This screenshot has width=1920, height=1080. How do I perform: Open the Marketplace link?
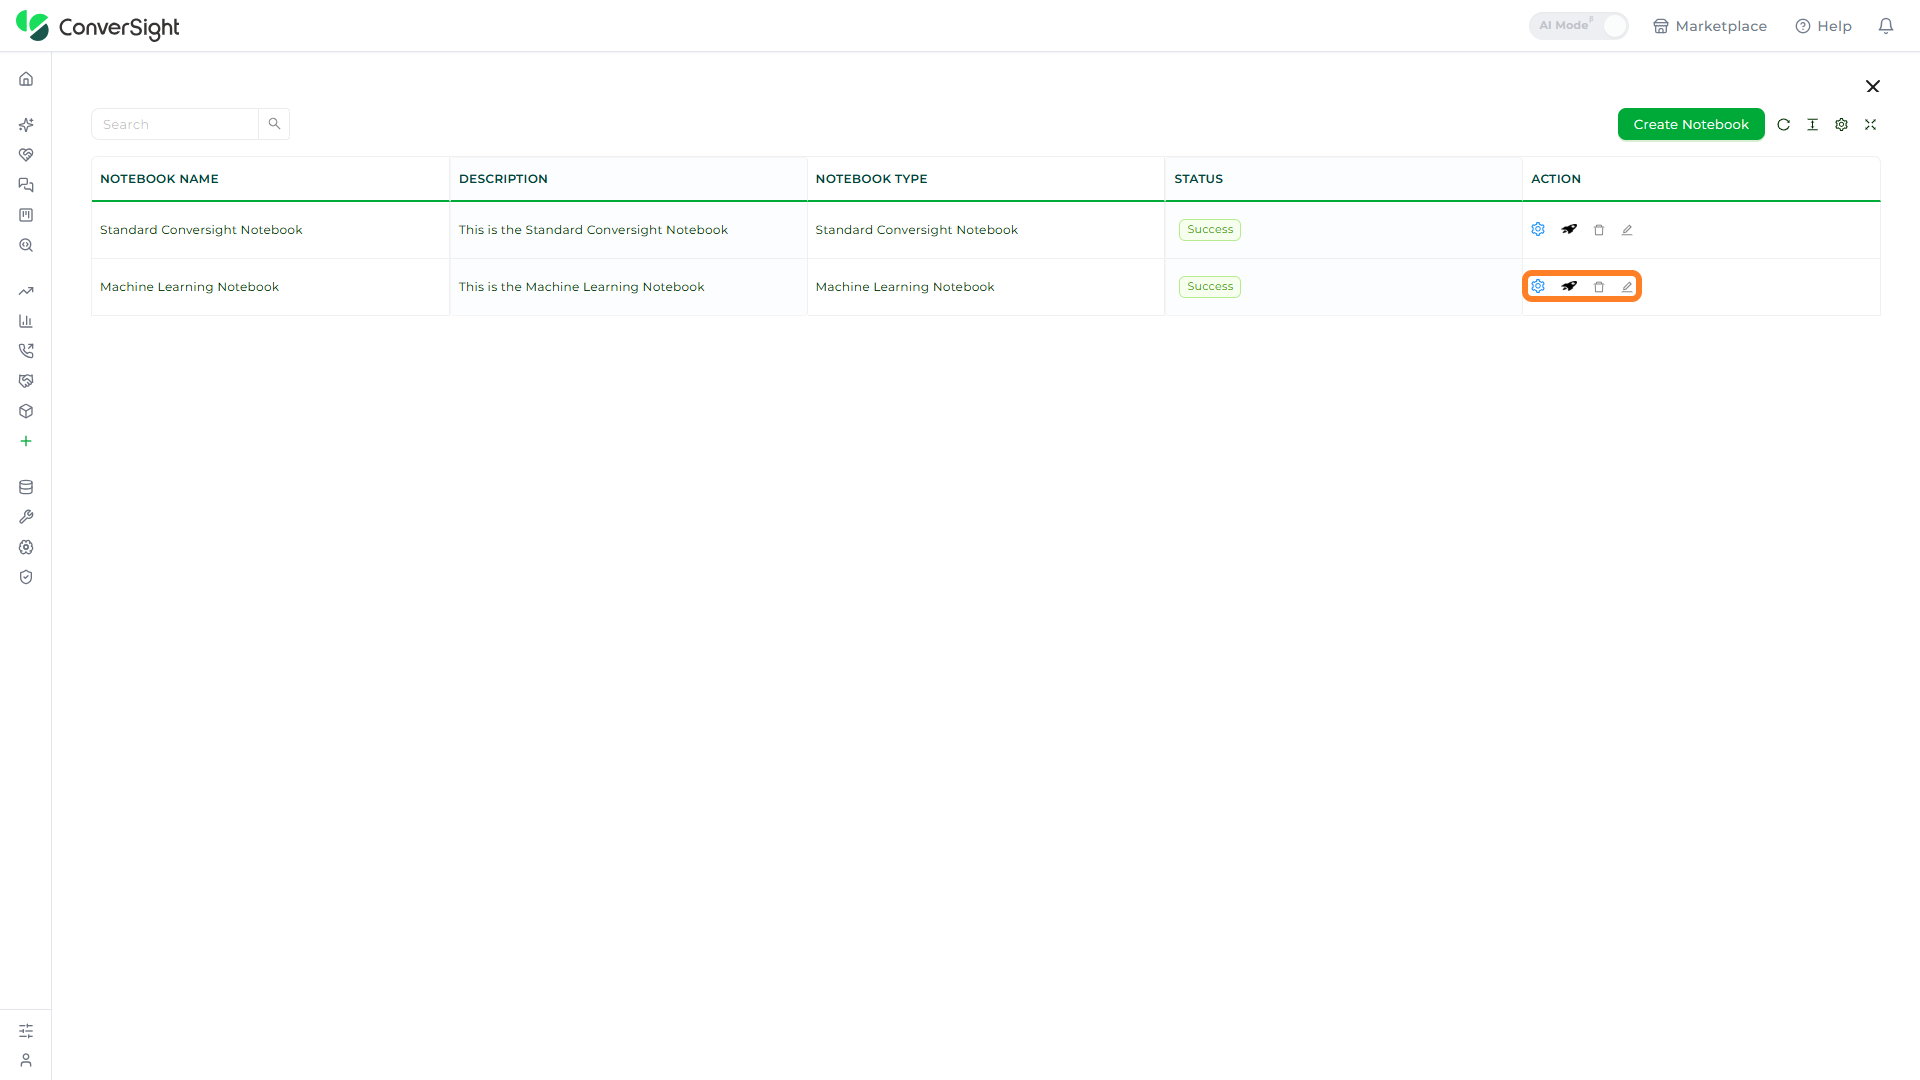point(1710,26)
